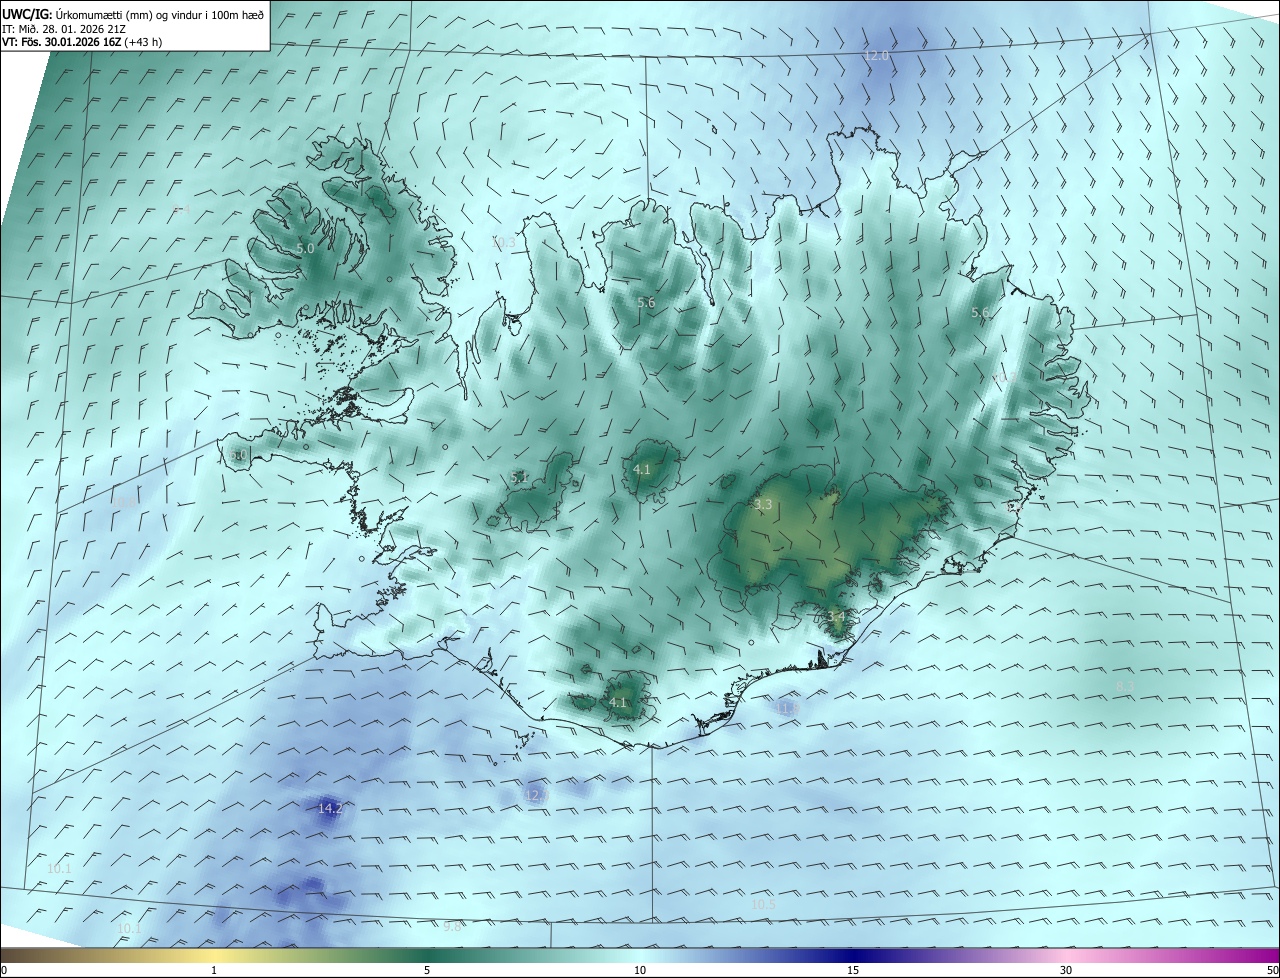Click the "50" tick on the colour scale
The image size is (1280, 978).
[x=1272, y=970]
